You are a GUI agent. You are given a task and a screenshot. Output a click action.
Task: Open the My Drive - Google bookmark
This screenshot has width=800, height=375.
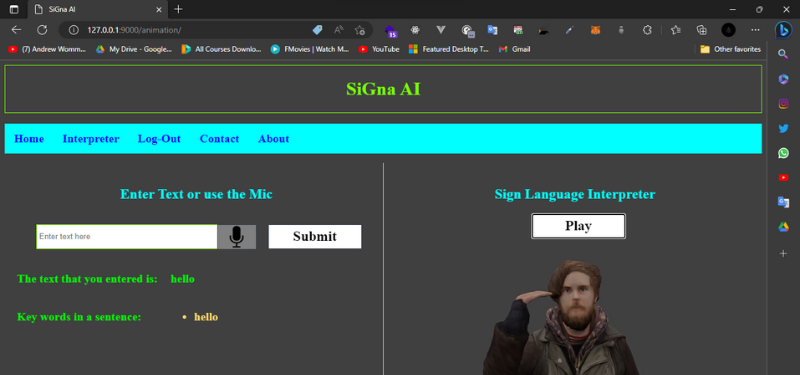(x=134, y=49)
